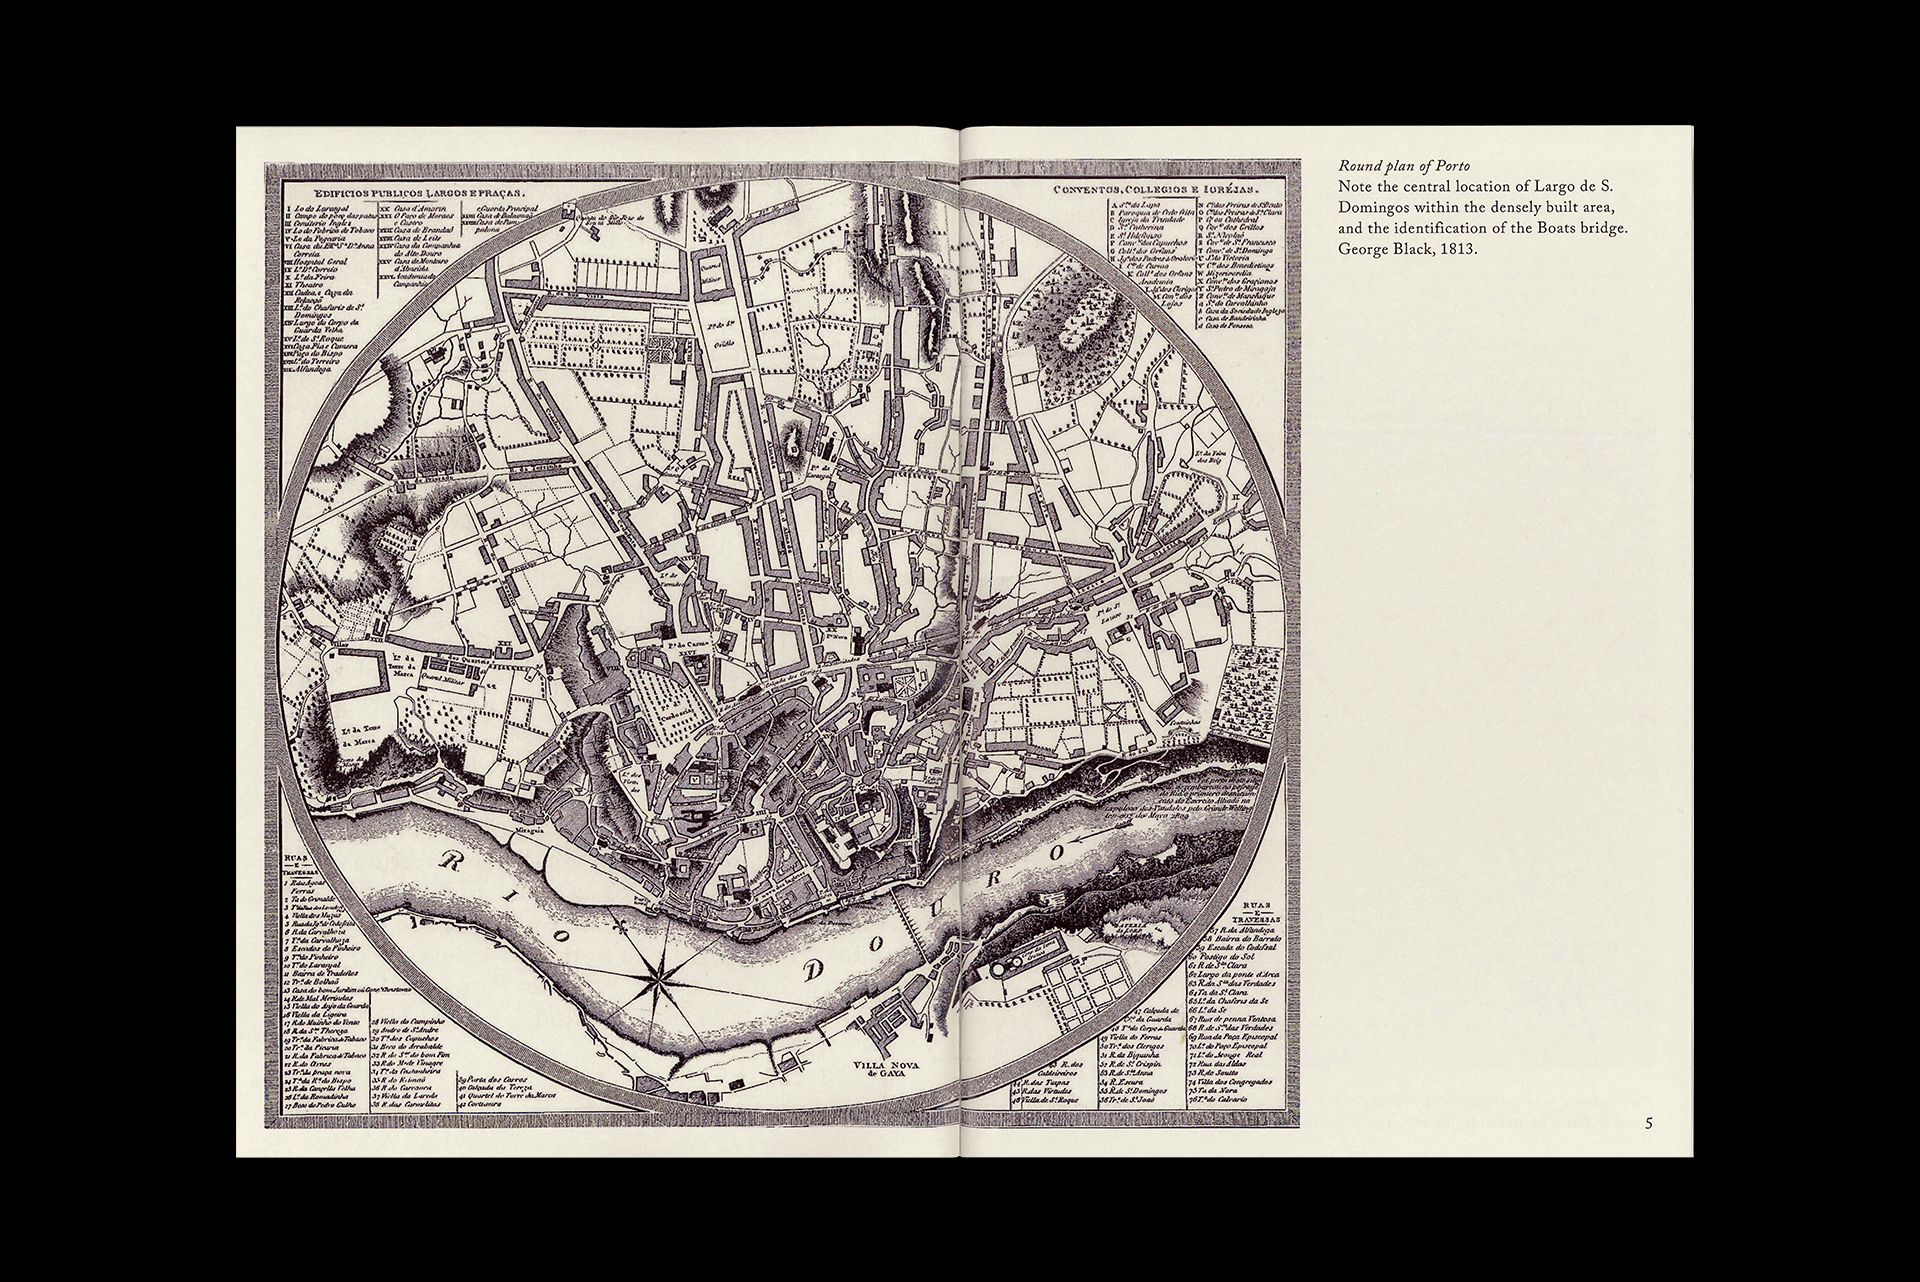Click 'Conventos, Collegios e Igrejas' legend heading
Image resolution: width=1920 pixels, height=1282 pixels.
(1158, 188)
